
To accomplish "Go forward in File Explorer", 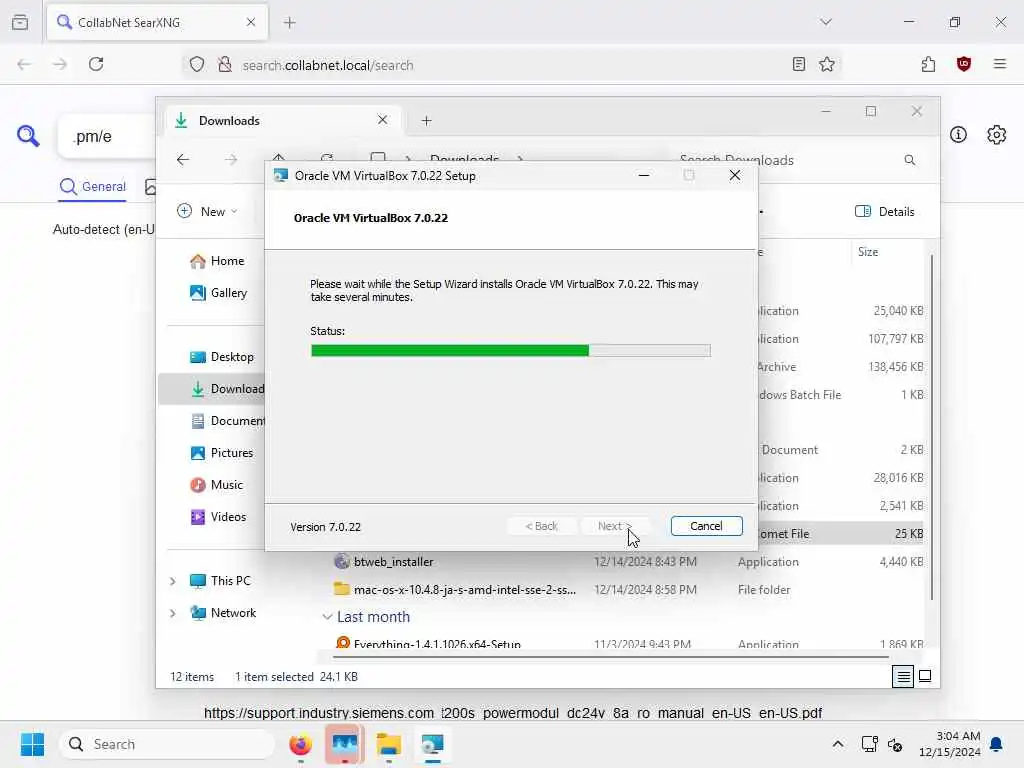I will [231, 160].
